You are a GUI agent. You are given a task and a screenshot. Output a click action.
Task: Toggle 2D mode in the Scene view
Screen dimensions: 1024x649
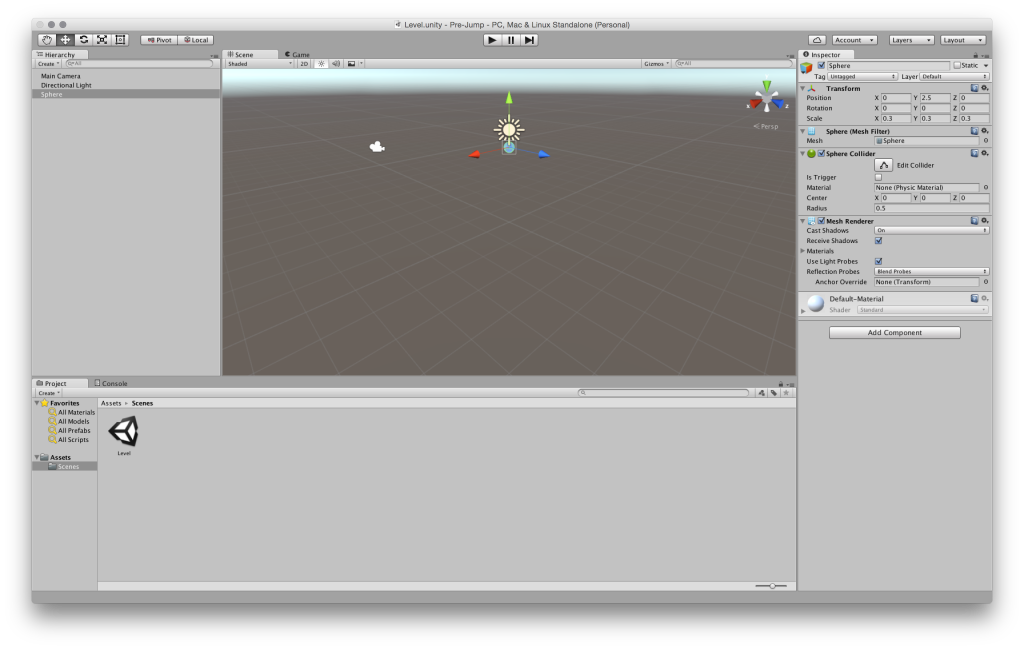pos(304,63)
